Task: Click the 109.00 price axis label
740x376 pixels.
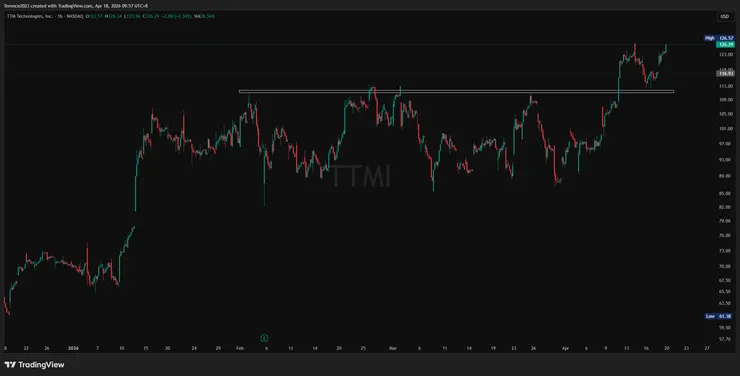Action: point(726,100)
